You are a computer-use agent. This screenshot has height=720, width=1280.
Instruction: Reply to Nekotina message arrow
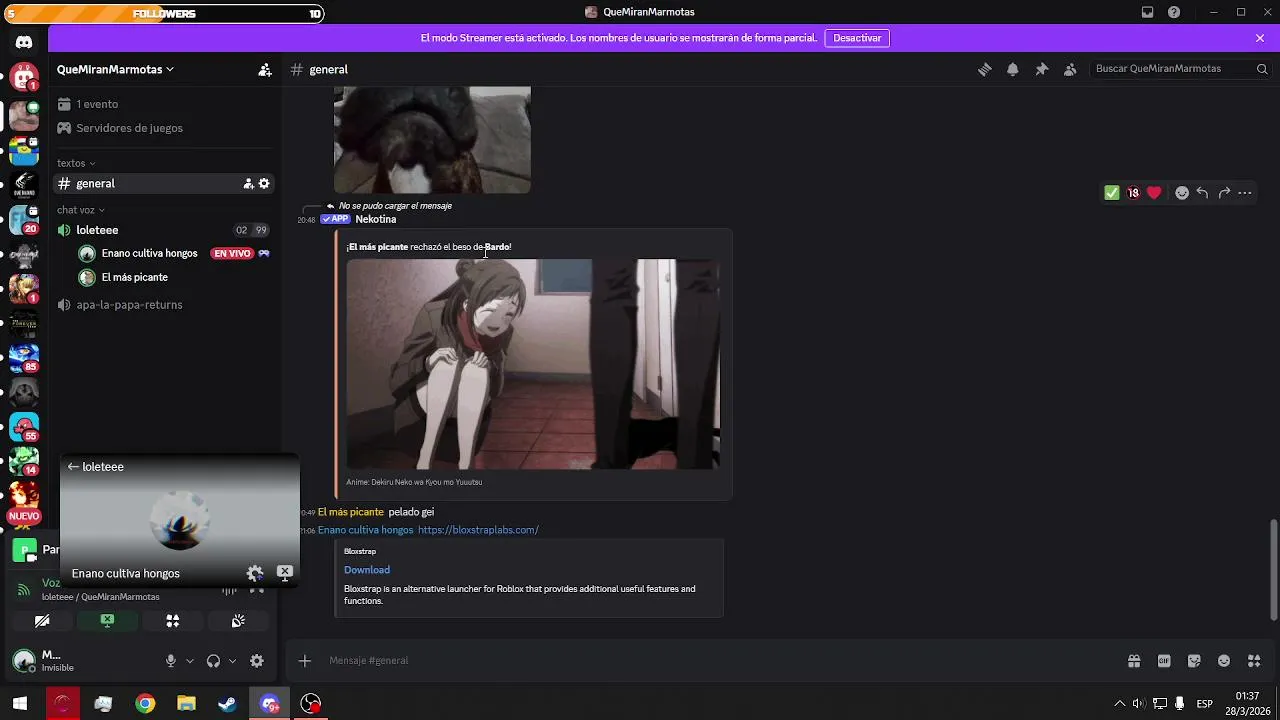(1202, 193)
